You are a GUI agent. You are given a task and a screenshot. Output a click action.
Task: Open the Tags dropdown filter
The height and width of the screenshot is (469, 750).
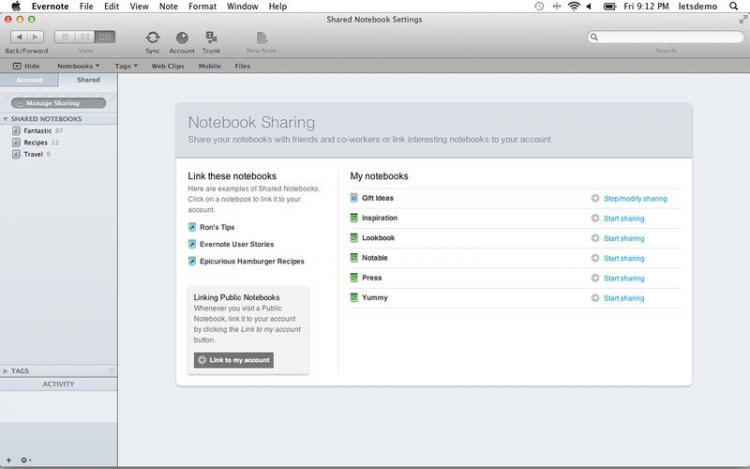point(126,66)
